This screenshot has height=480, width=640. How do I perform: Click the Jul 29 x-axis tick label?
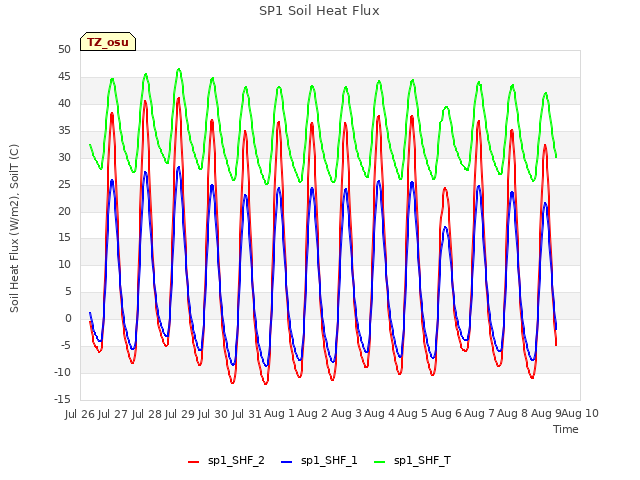180,414
